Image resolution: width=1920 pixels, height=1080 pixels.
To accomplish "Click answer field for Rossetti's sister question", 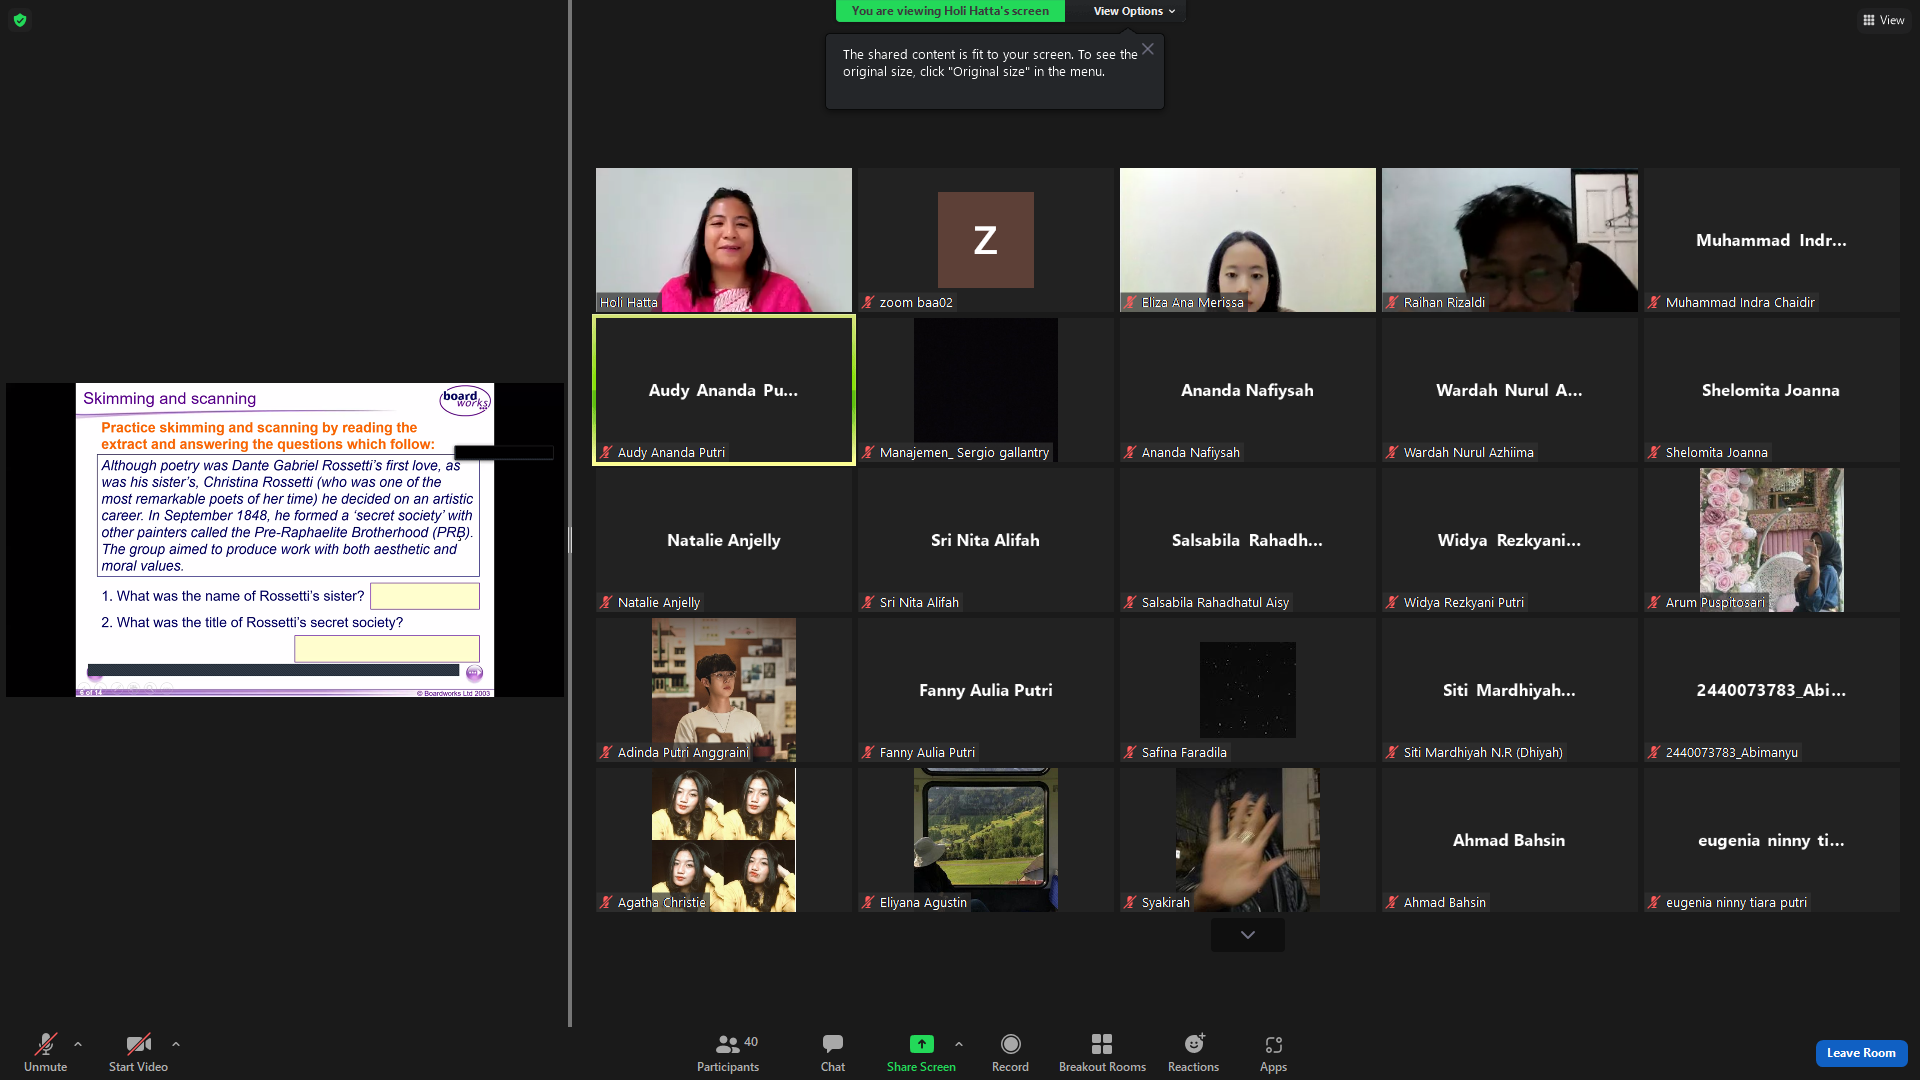I will point(425,596).
